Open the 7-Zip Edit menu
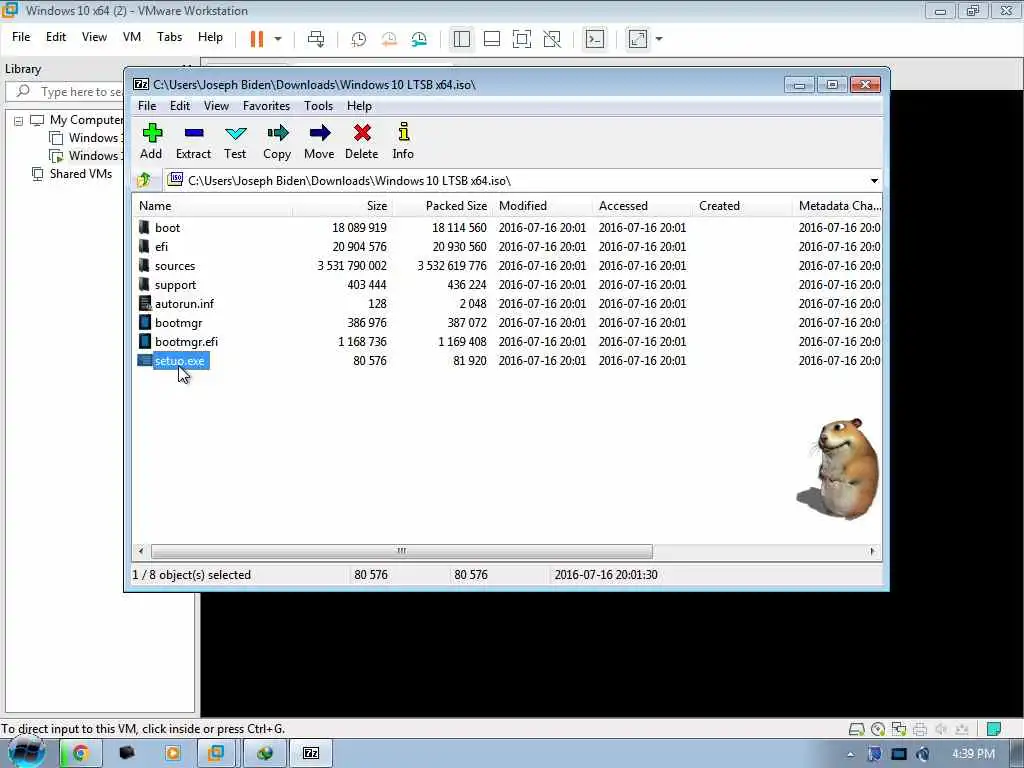 [x=180, y=106]
